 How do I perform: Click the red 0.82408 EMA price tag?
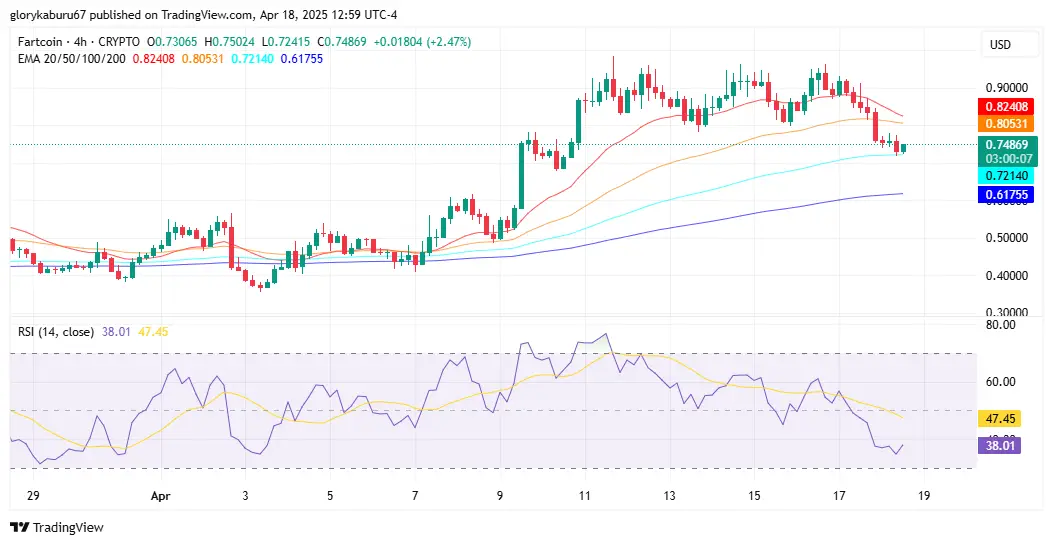1006,107
